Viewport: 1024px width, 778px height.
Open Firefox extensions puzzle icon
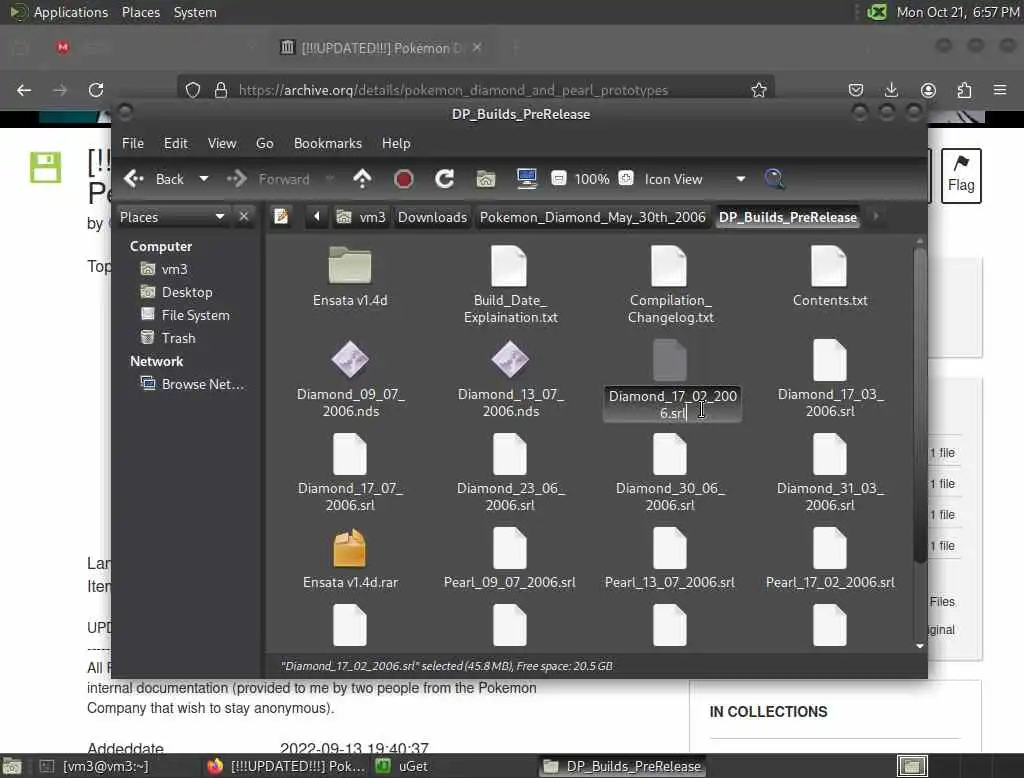pyautogui.click(x=964, y=89)
